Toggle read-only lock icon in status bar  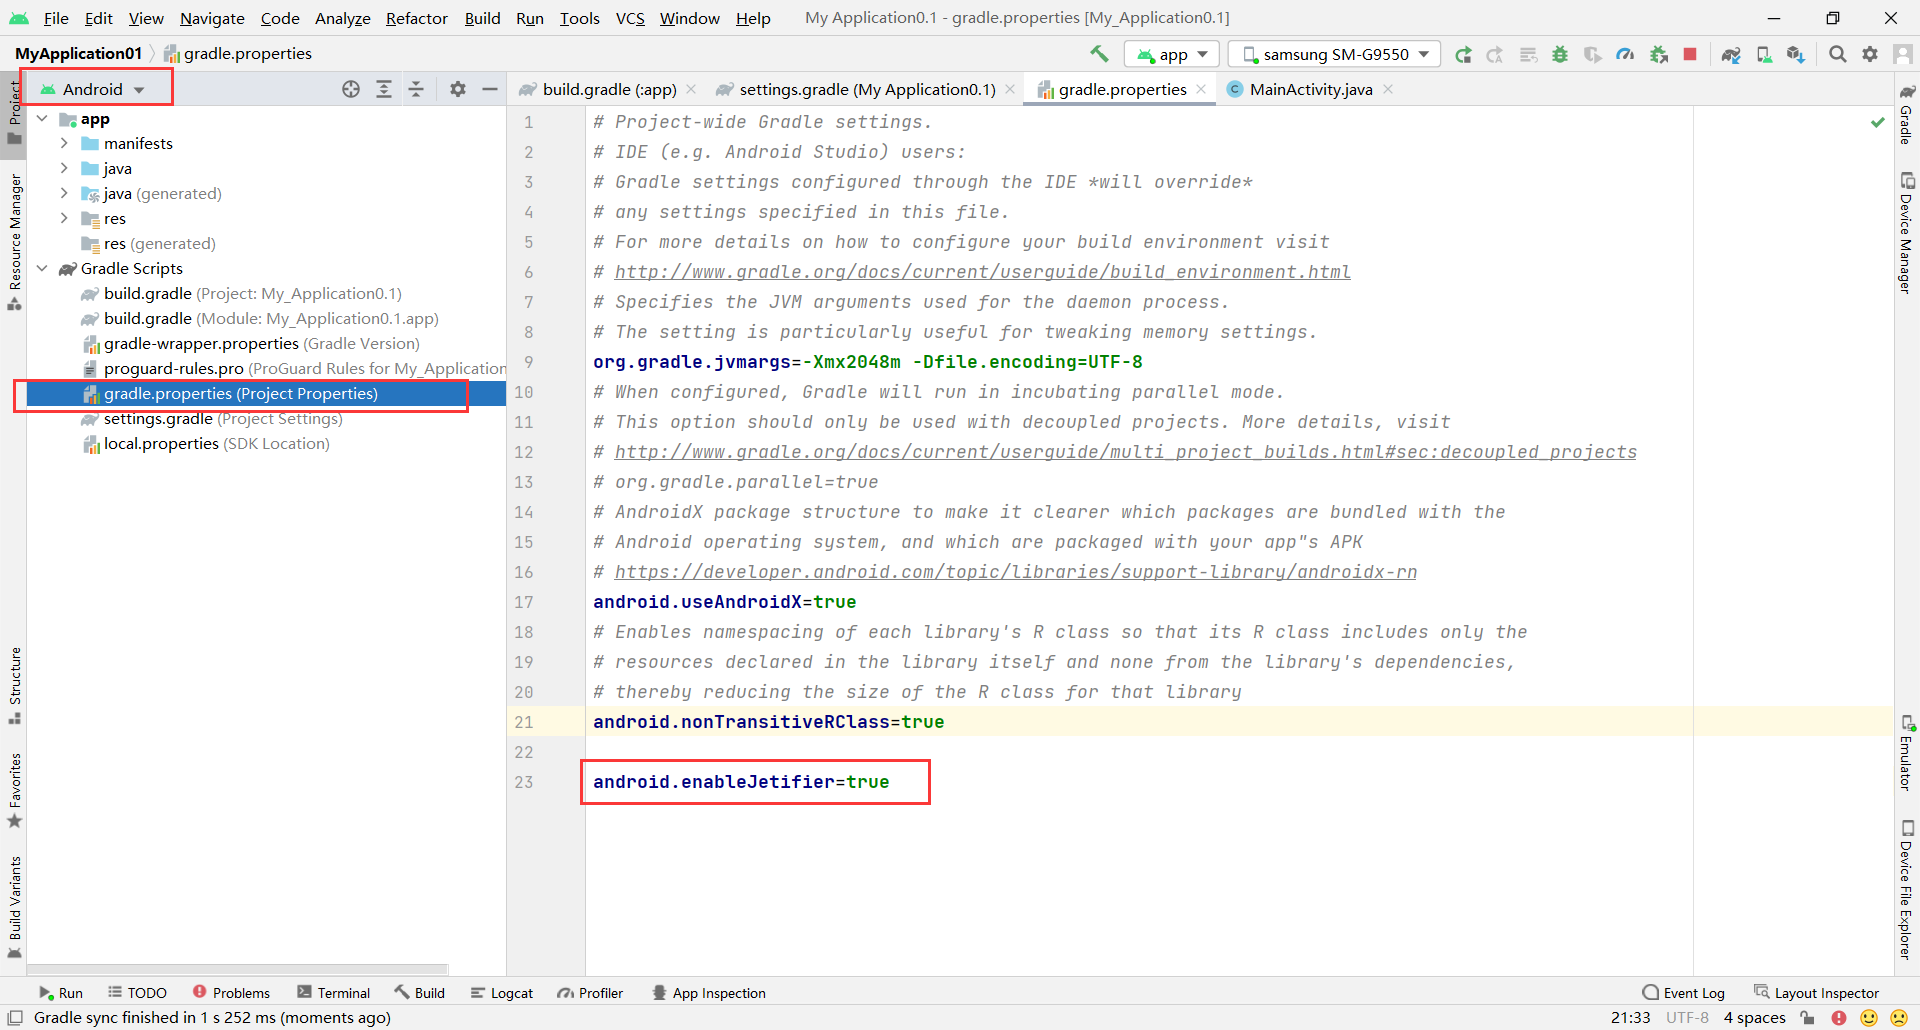1807,1017
